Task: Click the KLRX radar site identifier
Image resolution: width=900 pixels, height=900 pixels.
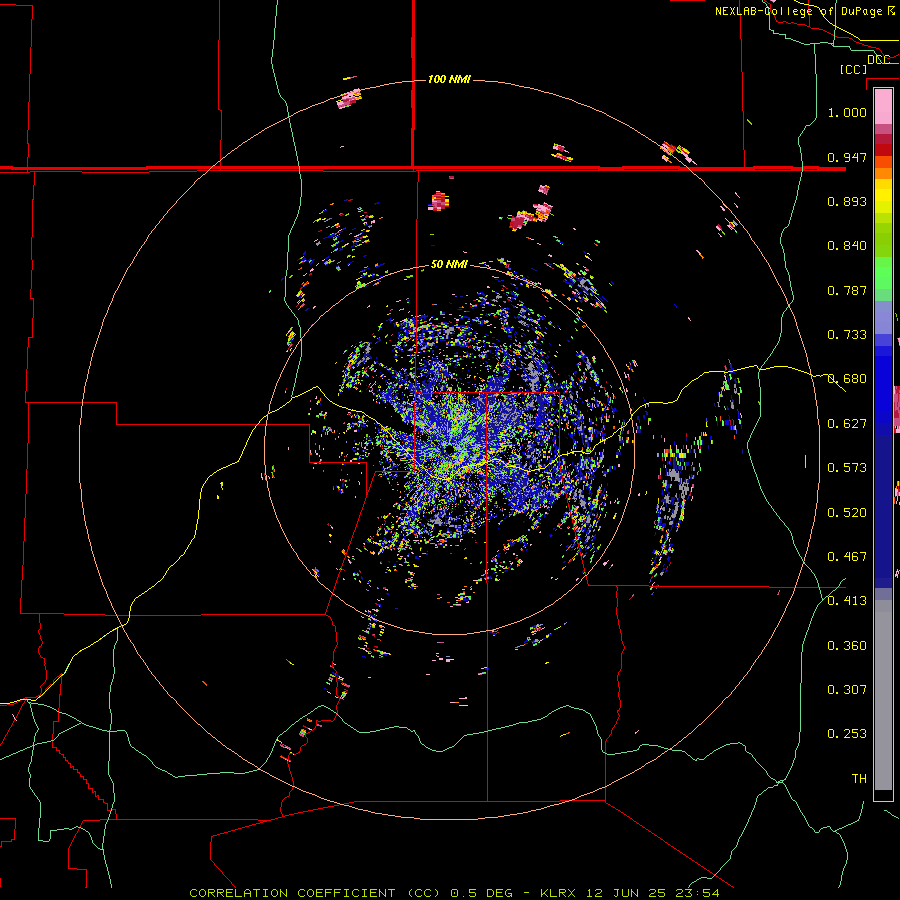Action: click(560, 893)
